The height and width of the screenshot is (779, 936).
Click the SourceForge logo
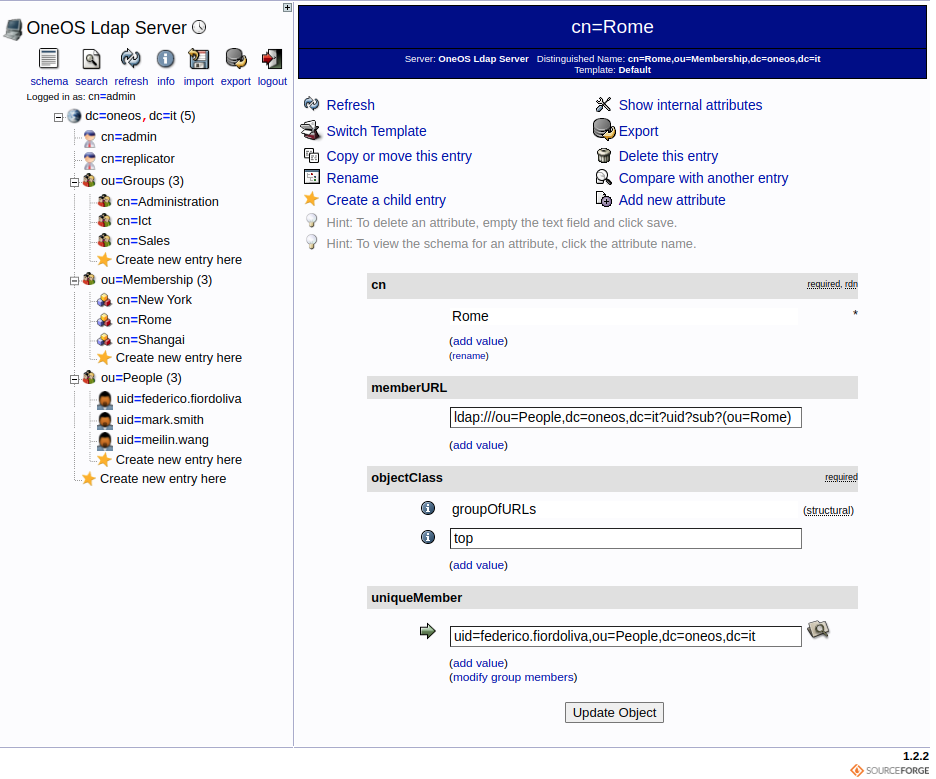[x=889, y=770]
